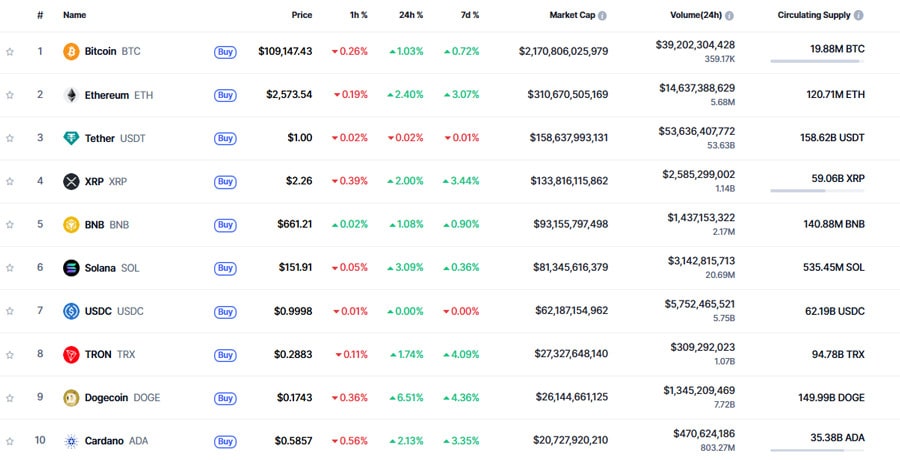Click the Buy button for USDC
The height and width of the screenshot is (460, 900).
point(225,312)
